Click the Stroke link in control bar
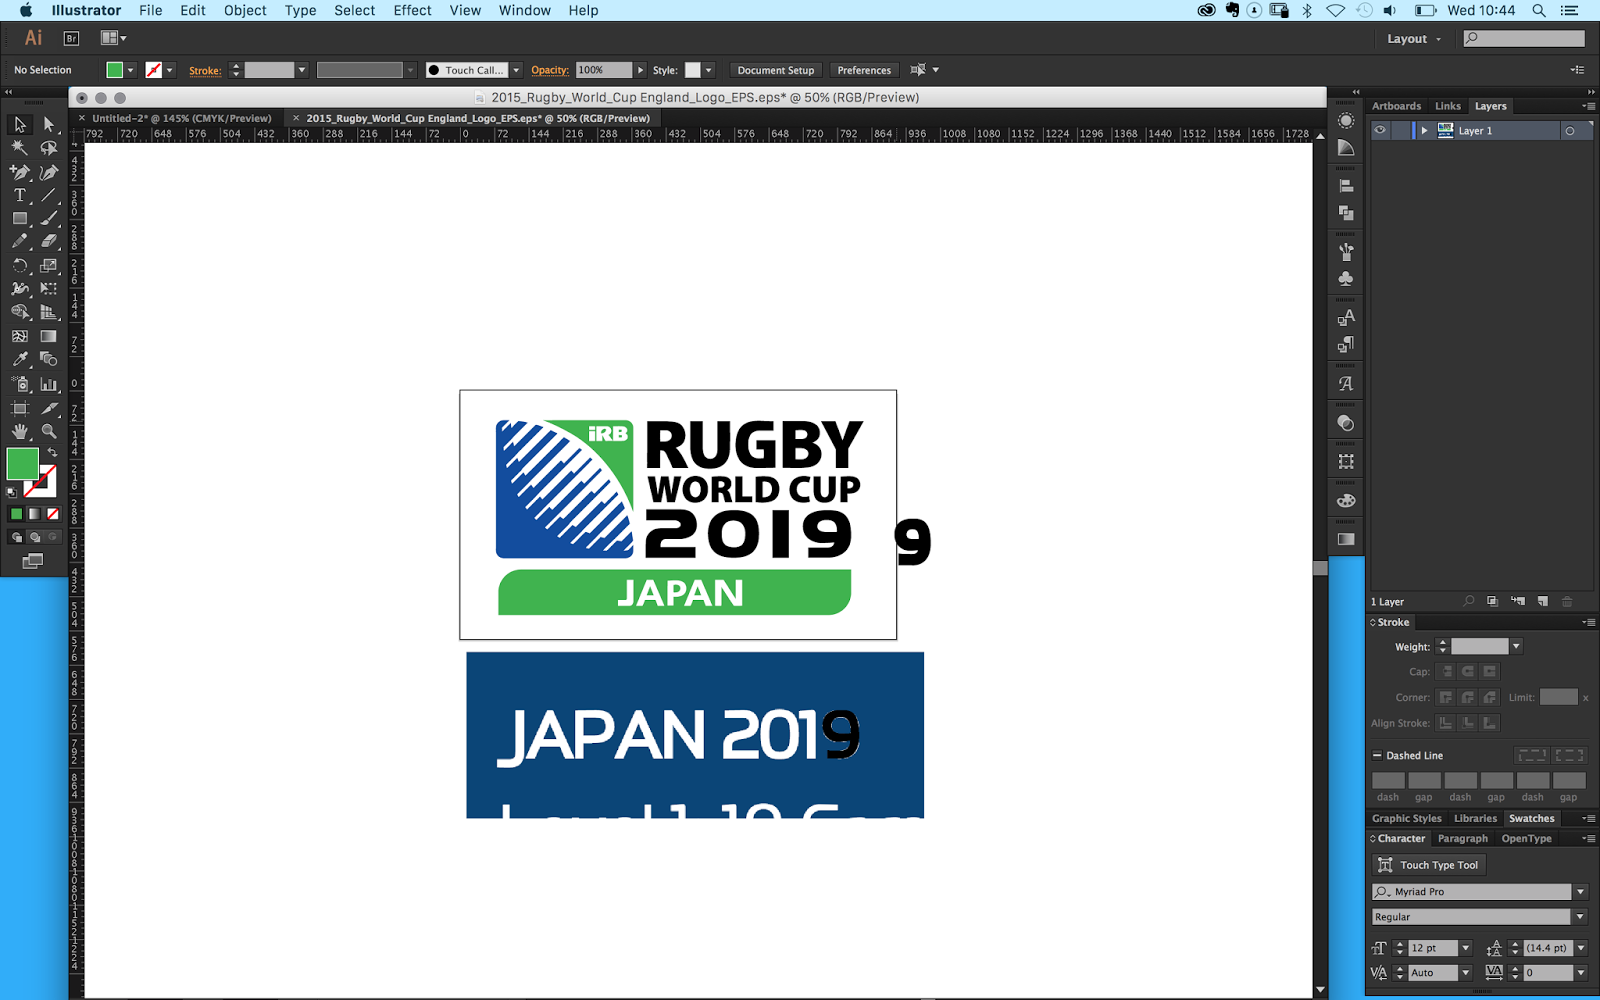 (x=205, y=70)
